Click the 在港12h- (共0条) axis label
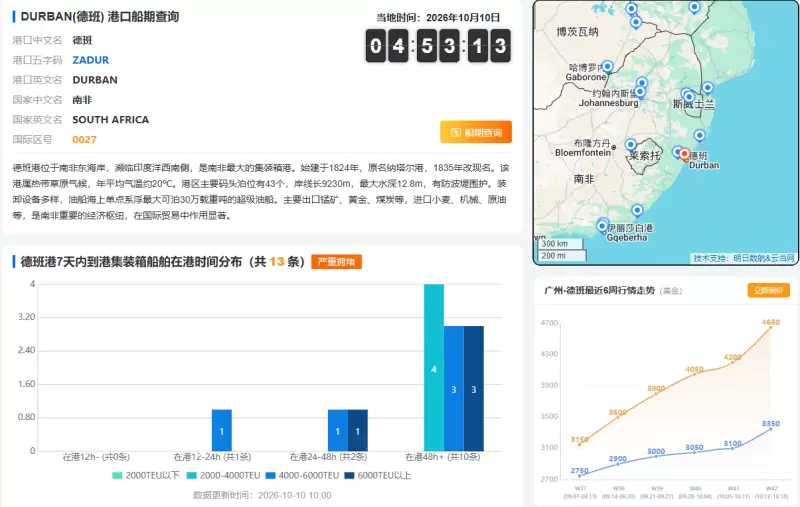Viewport: 800px width, 507px height. click(96, 457)
